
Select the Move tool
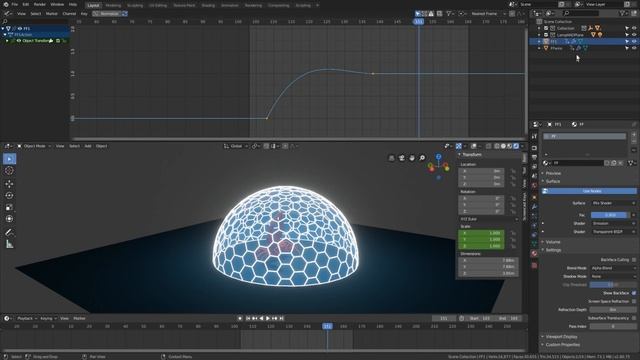point(9,184)
